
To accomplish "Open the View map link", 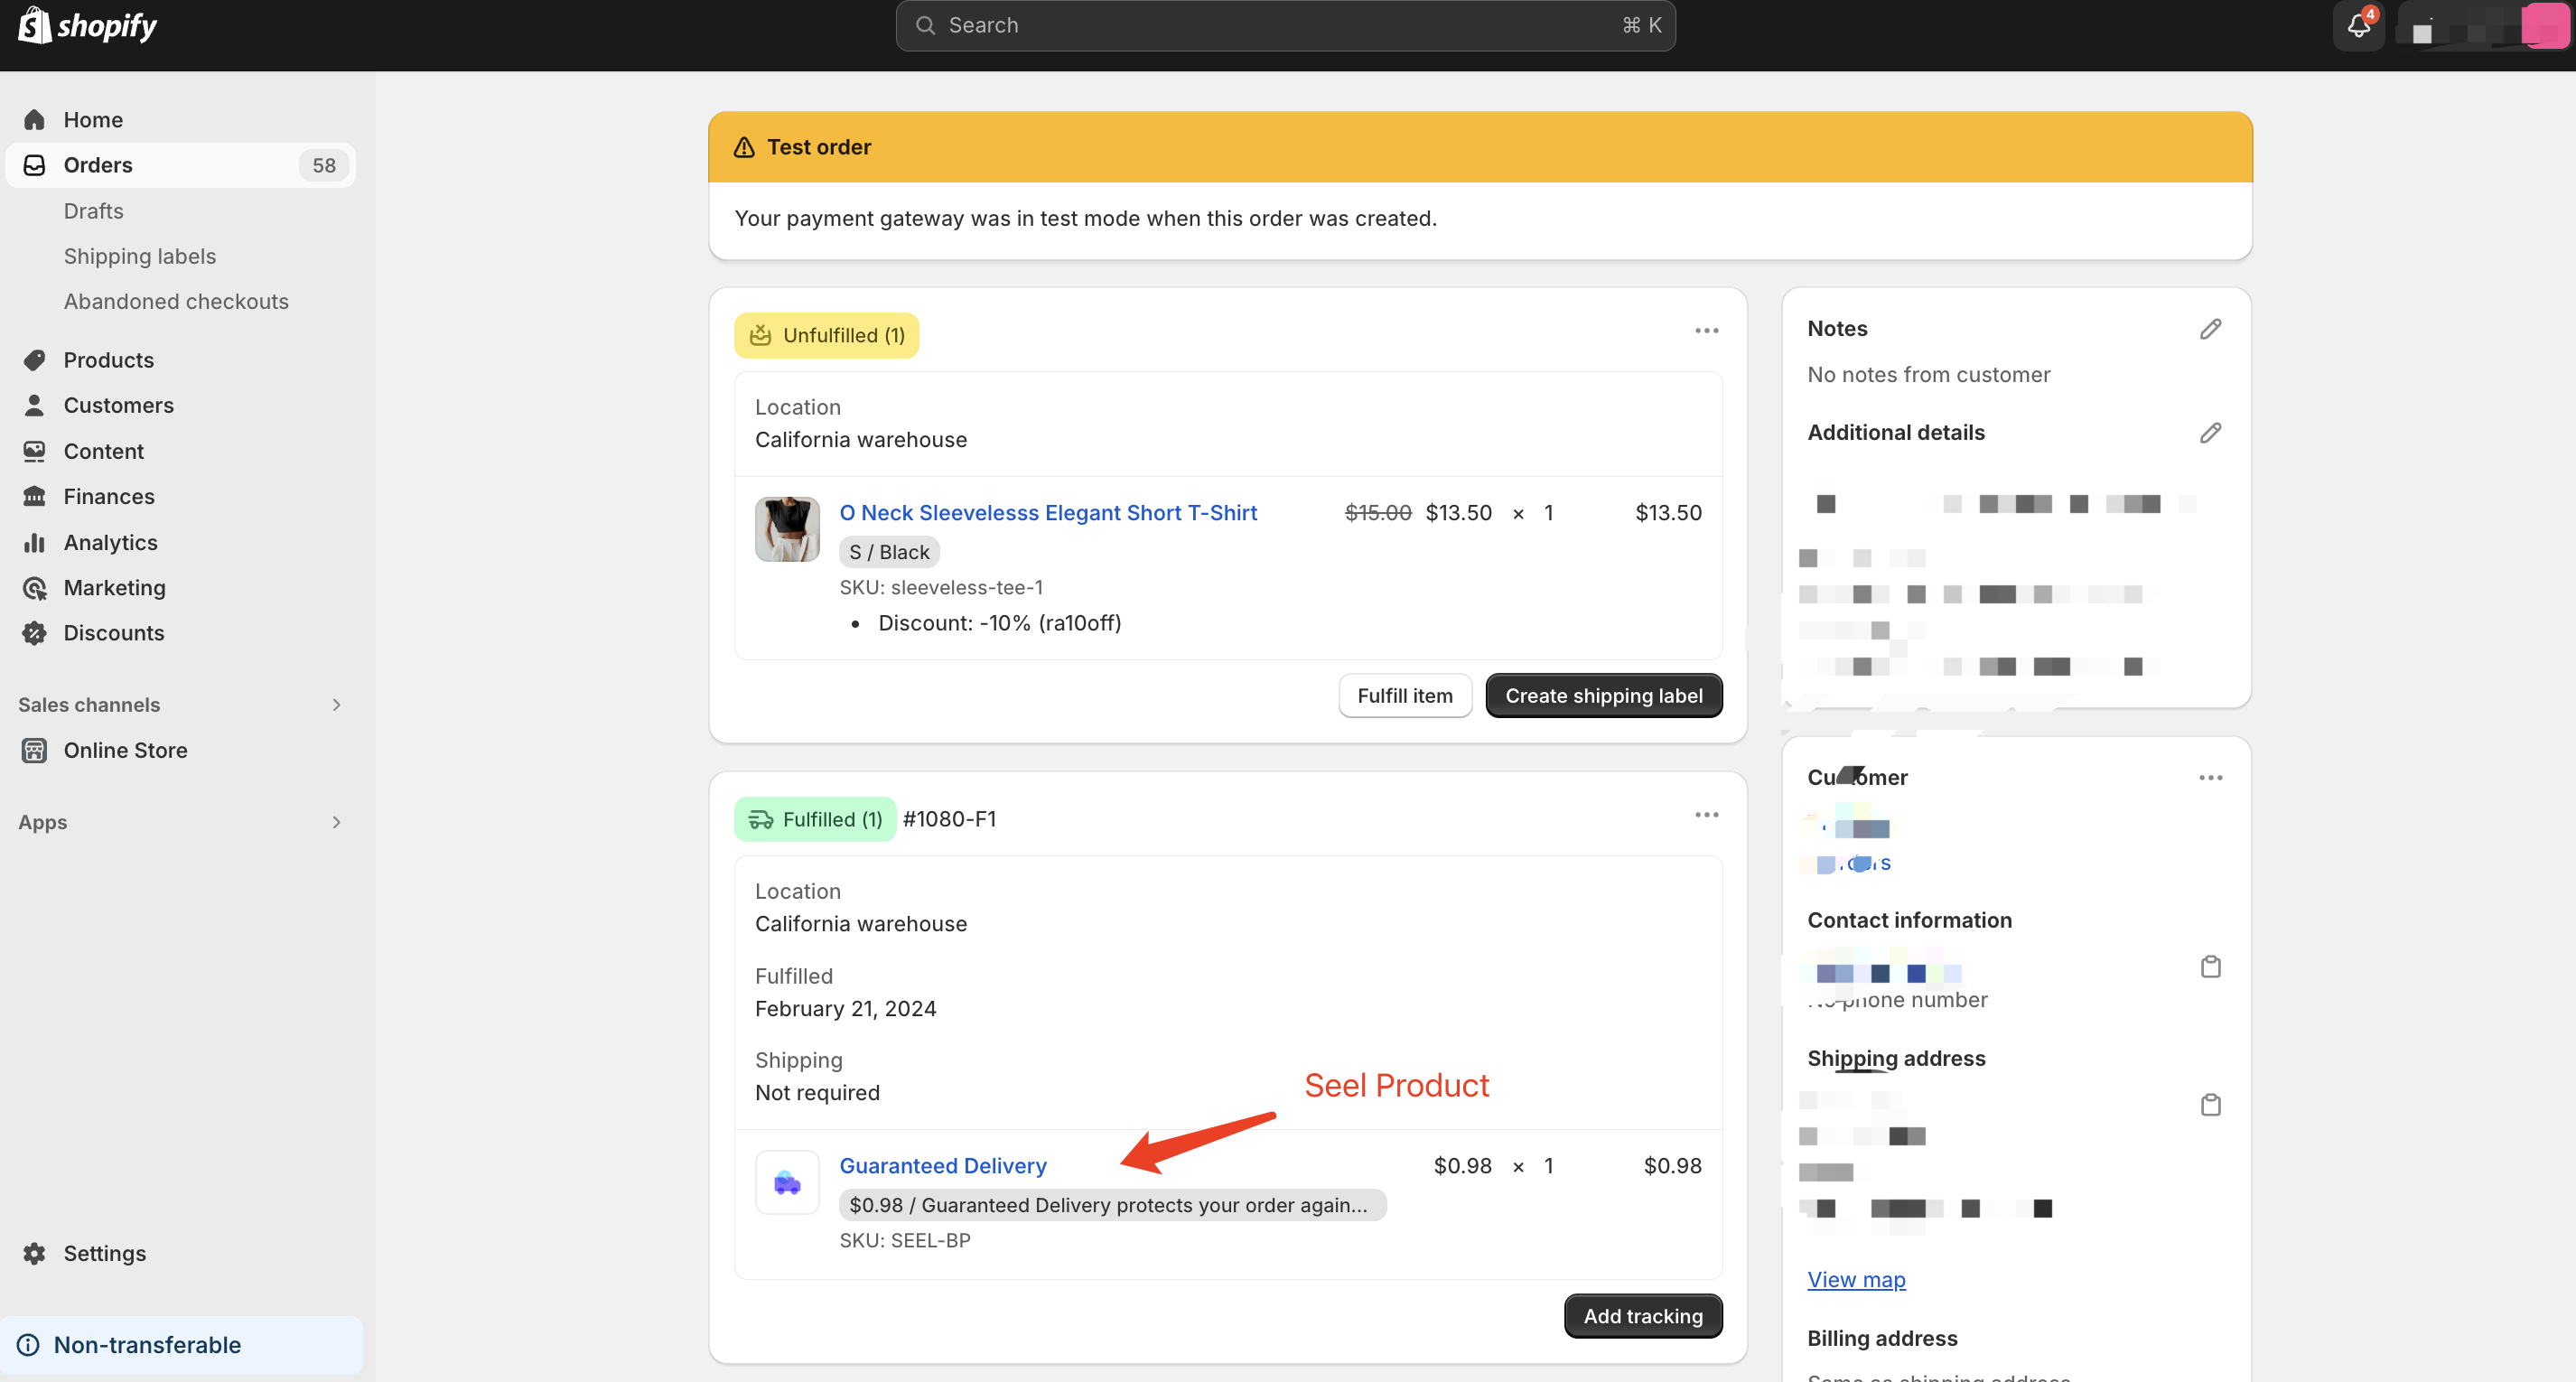I will pyautogui.click(x=1856, y=1280).
